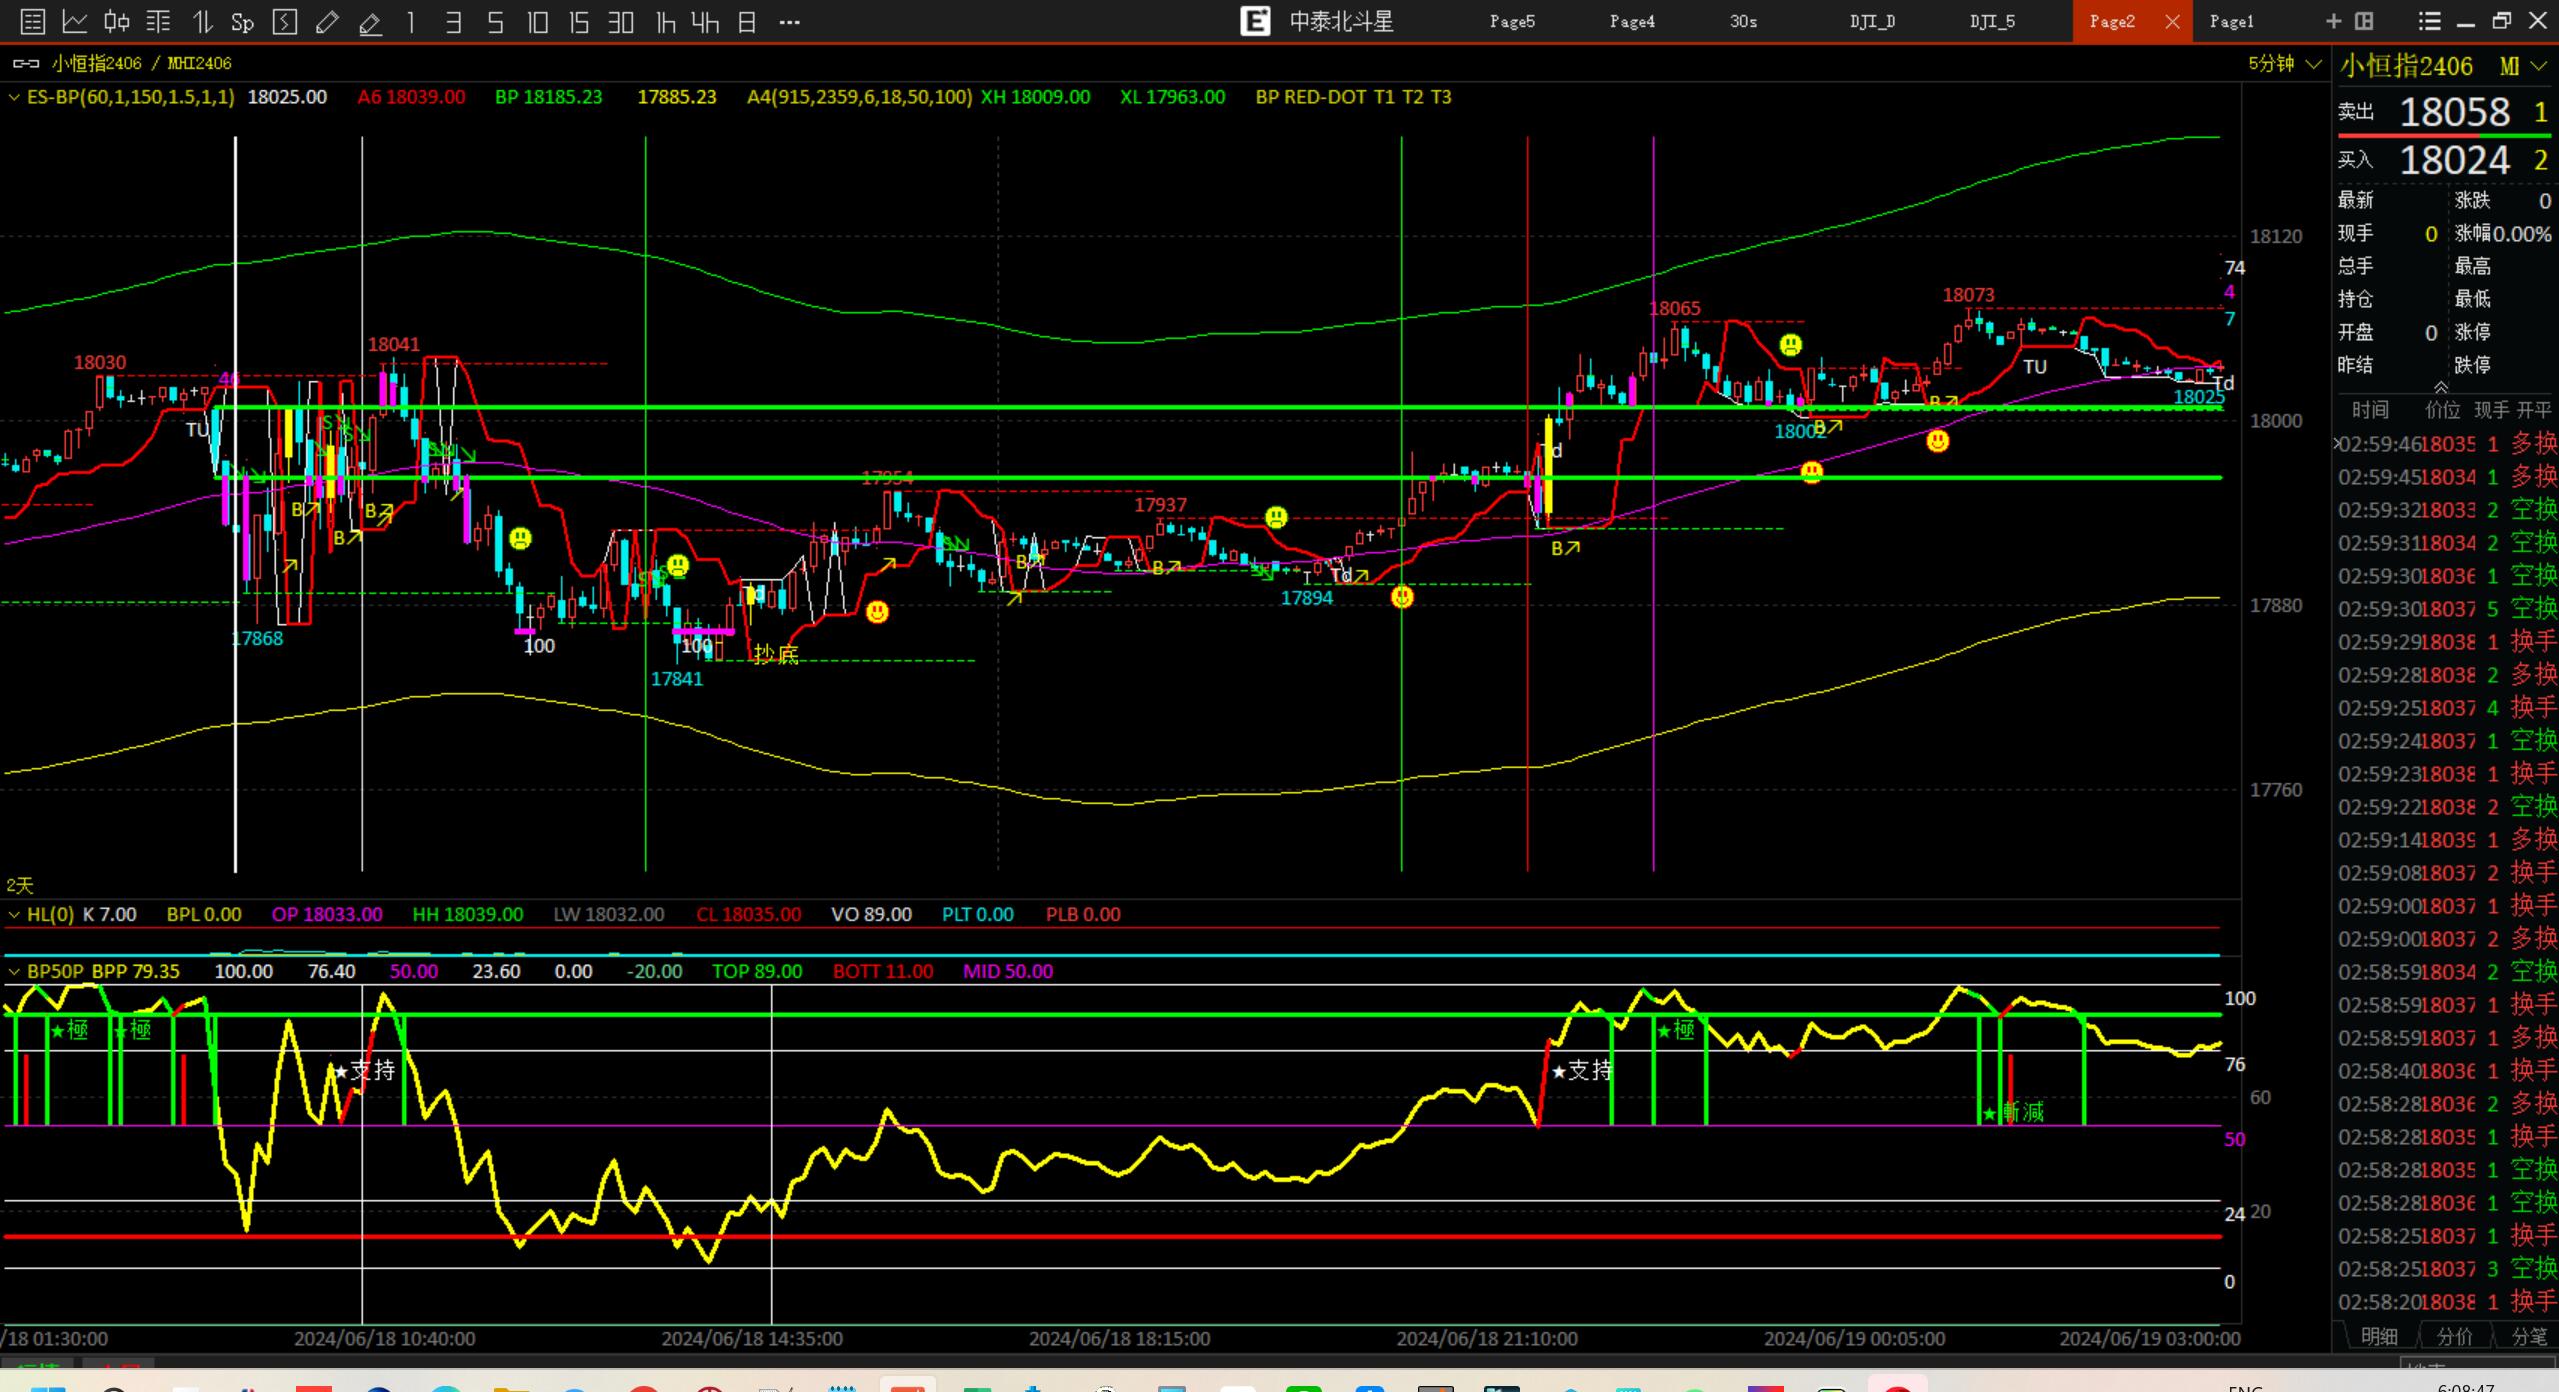The image size is (2559, 1392).
Task: Select the line chart icon
Action: point(75,21)
